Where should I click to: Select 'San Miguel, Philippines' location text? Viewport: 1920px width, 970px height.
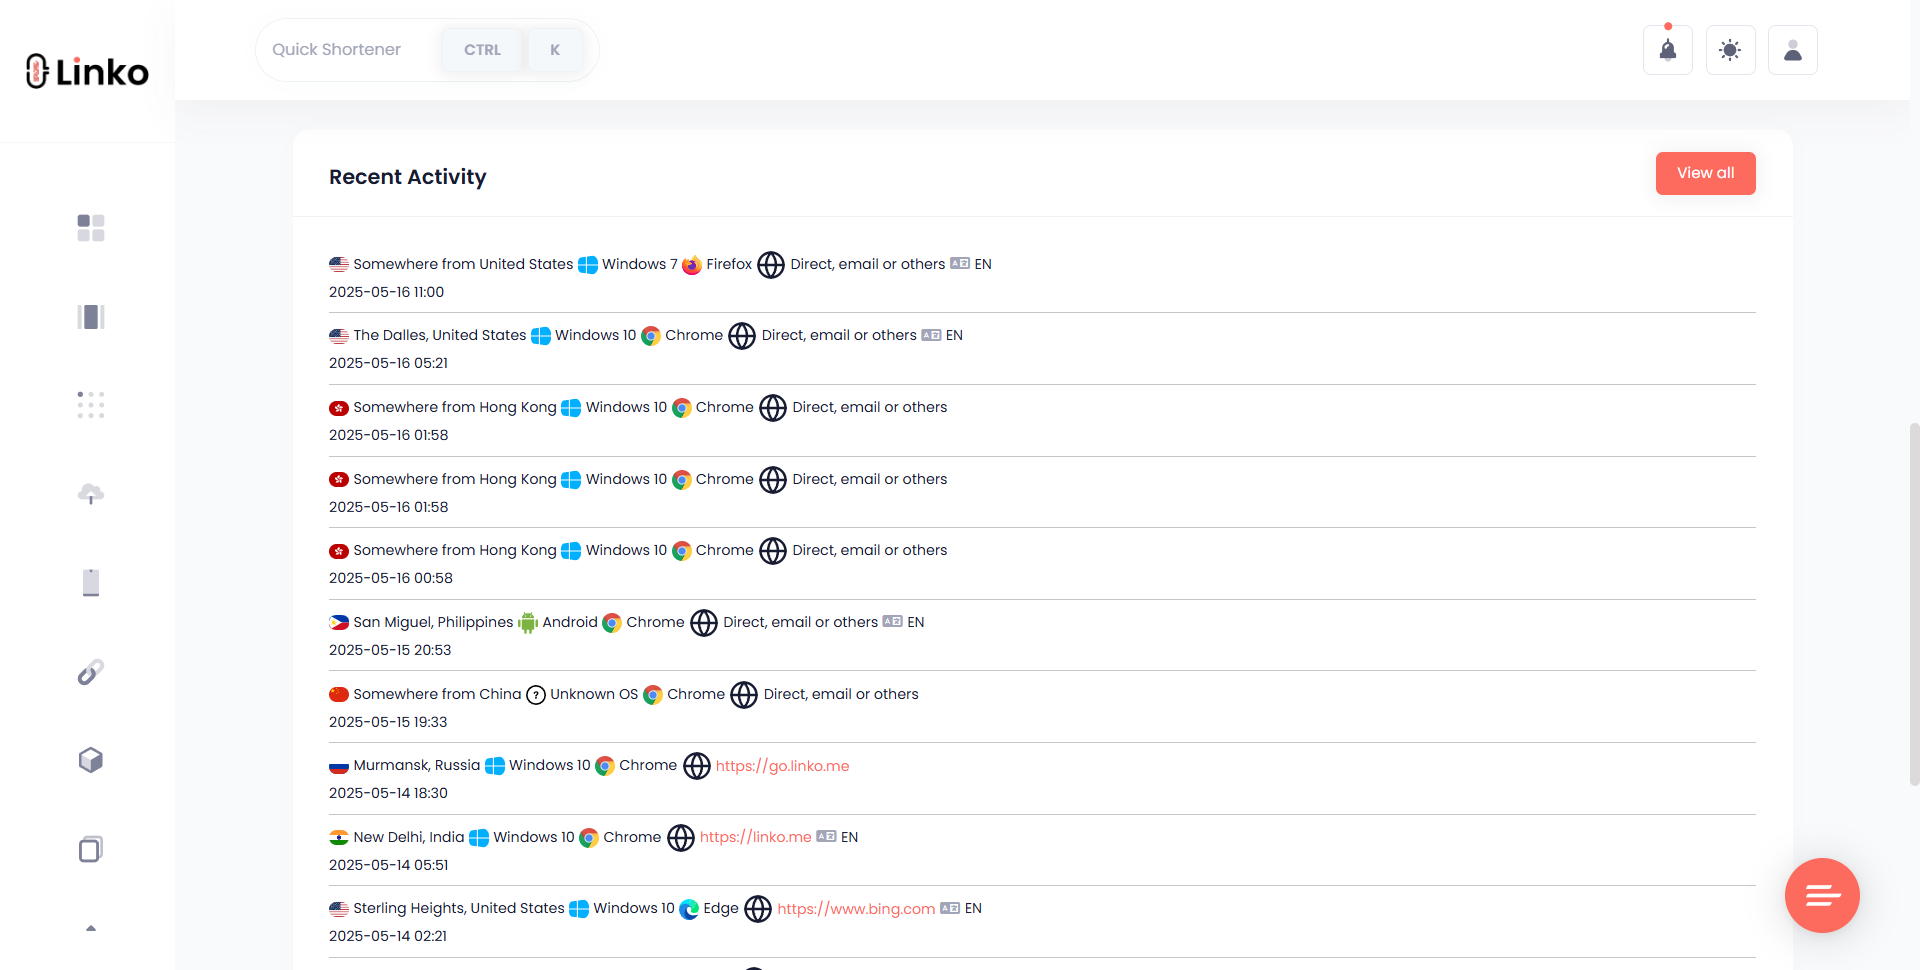point(433,622)
